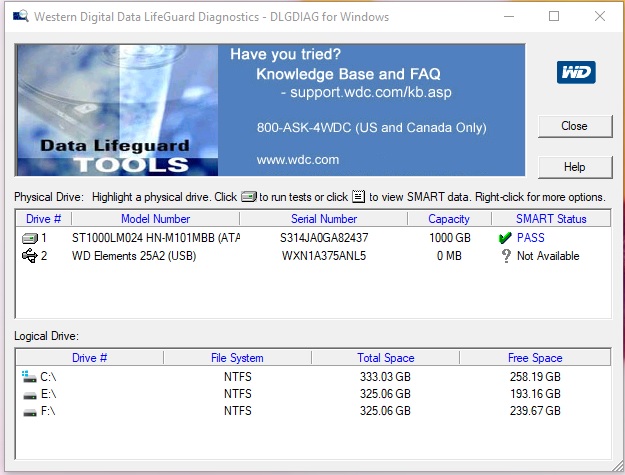The width and height of the screenshot is (625, 475).
Task: Click the run tests icon in instructions
Action: (x=249, y=197)
